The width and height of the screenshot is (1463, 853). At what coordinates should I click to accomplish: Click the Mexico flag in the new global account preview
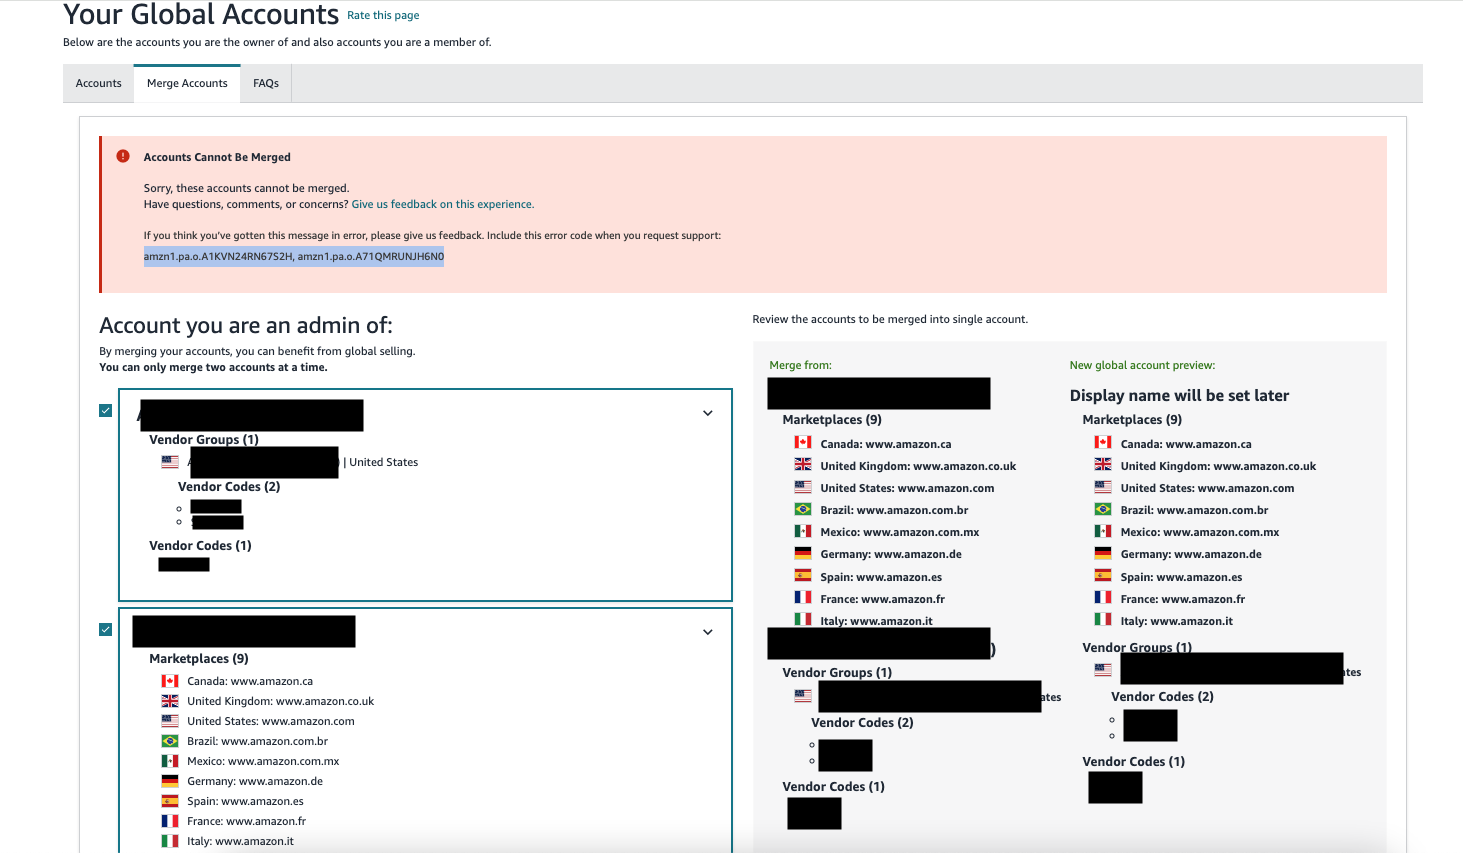tap(1103, 531)
